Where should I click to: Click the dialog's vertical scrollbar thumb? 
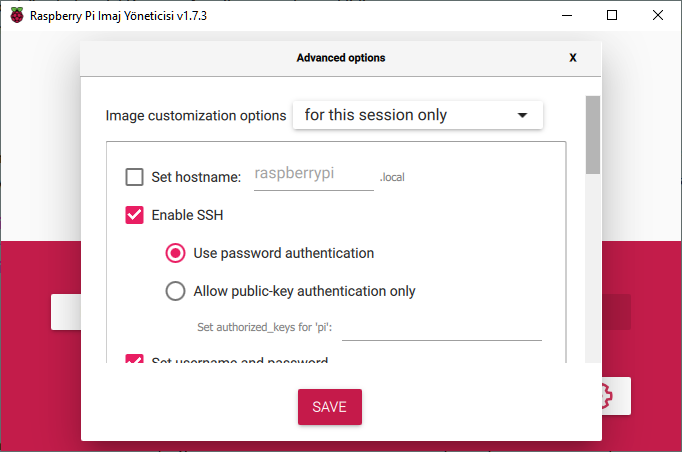[x=592, y=135]
